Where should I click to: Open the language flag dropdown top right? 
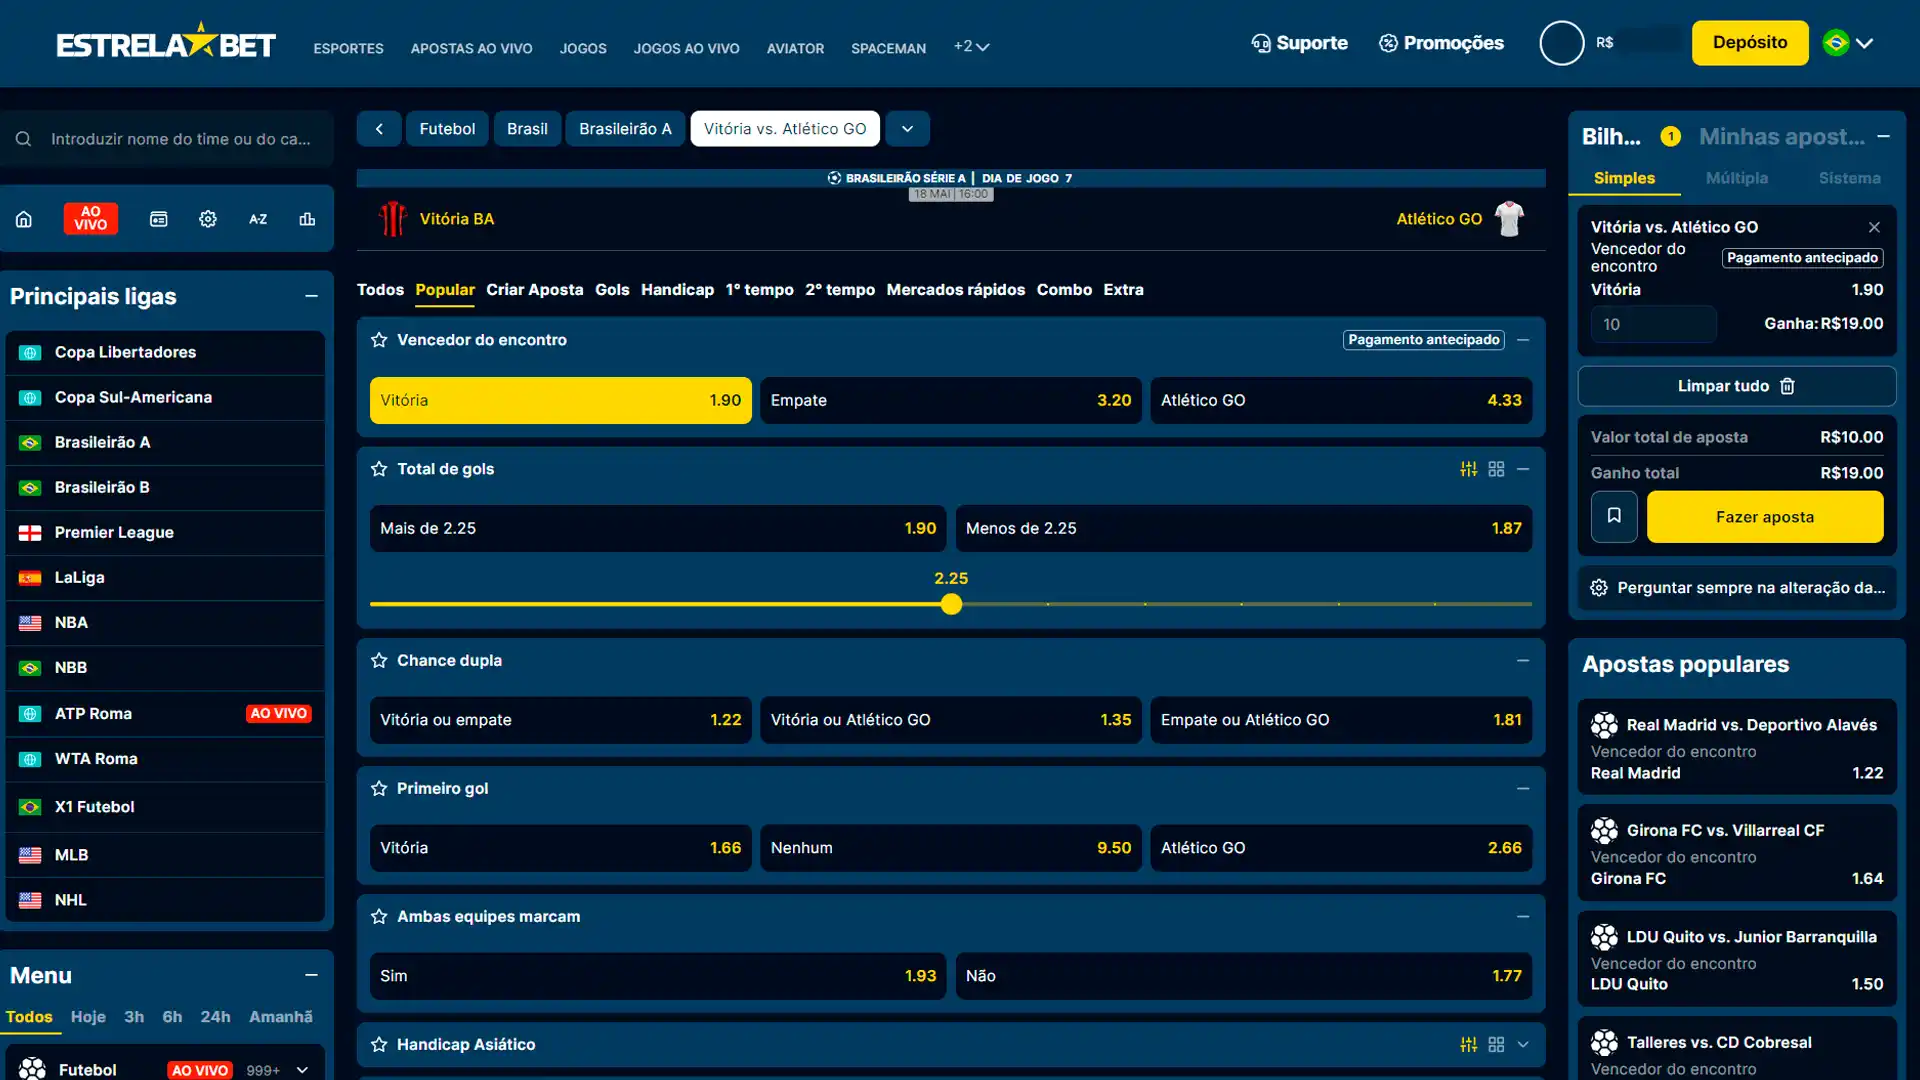(x=1848, y=43)
